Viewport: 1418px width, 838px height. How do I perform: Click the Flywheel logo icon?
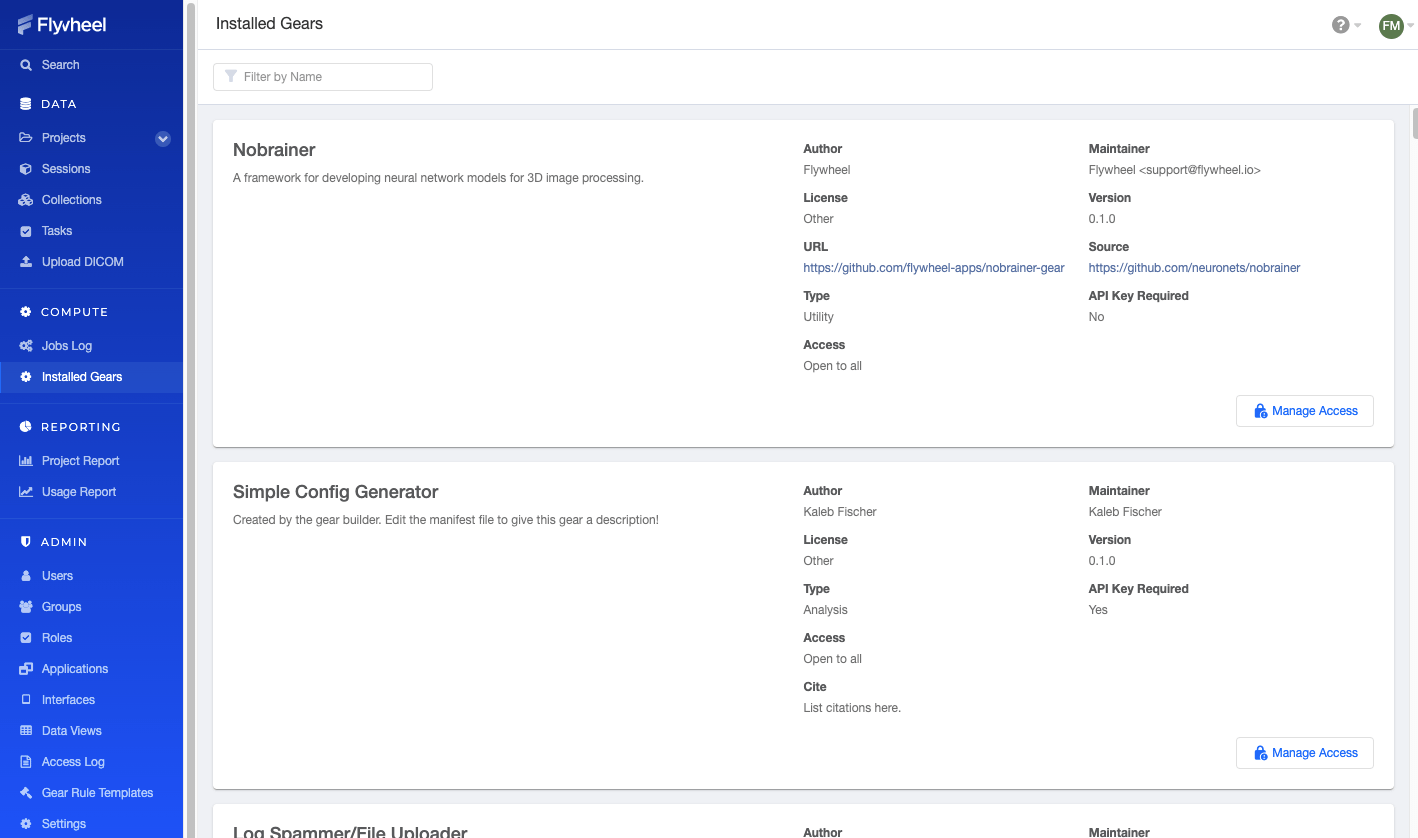tap(26, 25)
